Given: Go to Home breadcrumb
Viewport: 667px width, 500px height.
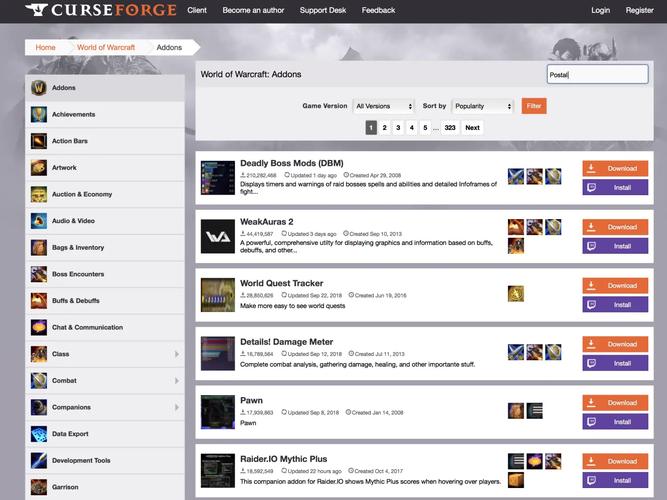Looking at the screenshot, I should [x=46, y=47].
